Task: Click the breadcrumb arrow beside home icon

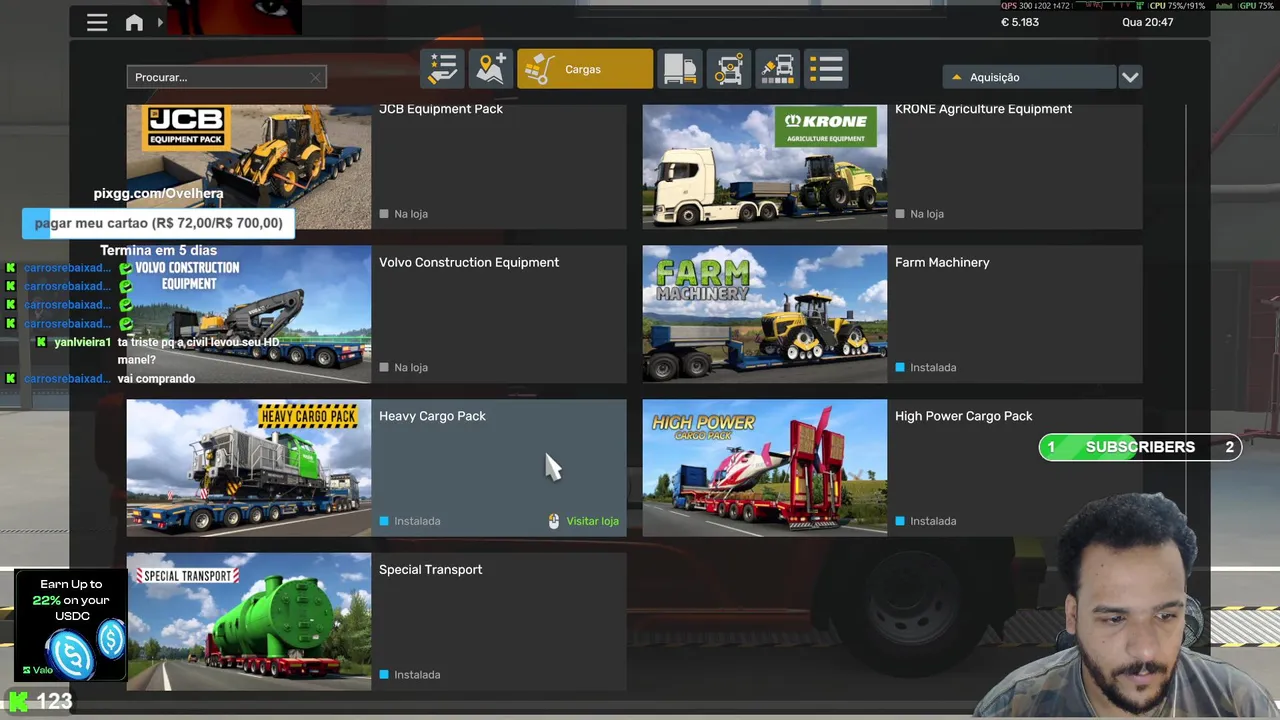Action: (x=160, y=22)
